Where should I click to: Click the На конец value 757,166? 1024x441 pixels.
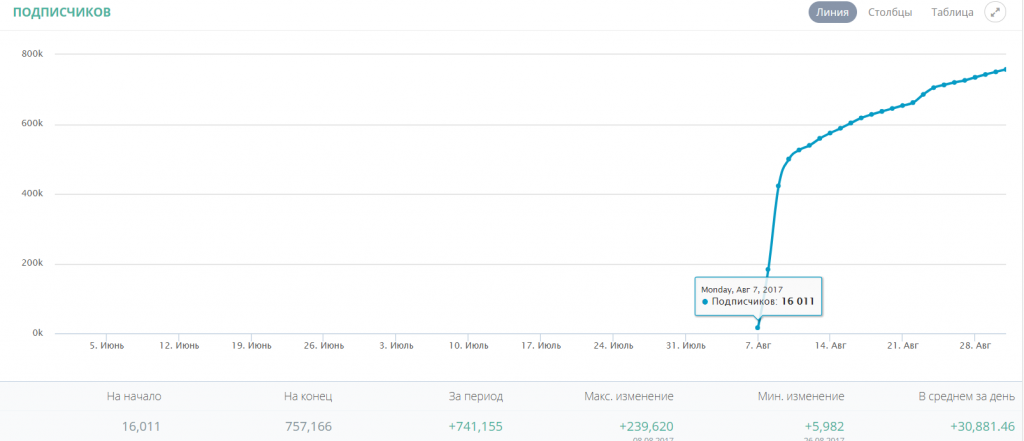pos(308,425)
